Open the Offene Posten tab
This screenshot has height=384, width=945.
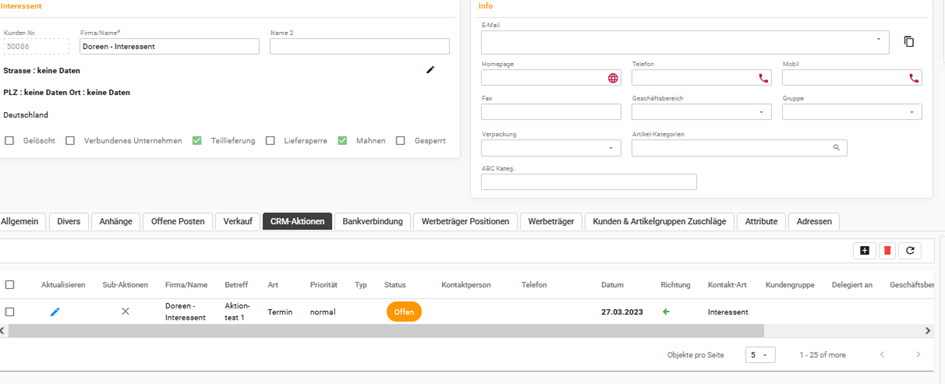178,221
